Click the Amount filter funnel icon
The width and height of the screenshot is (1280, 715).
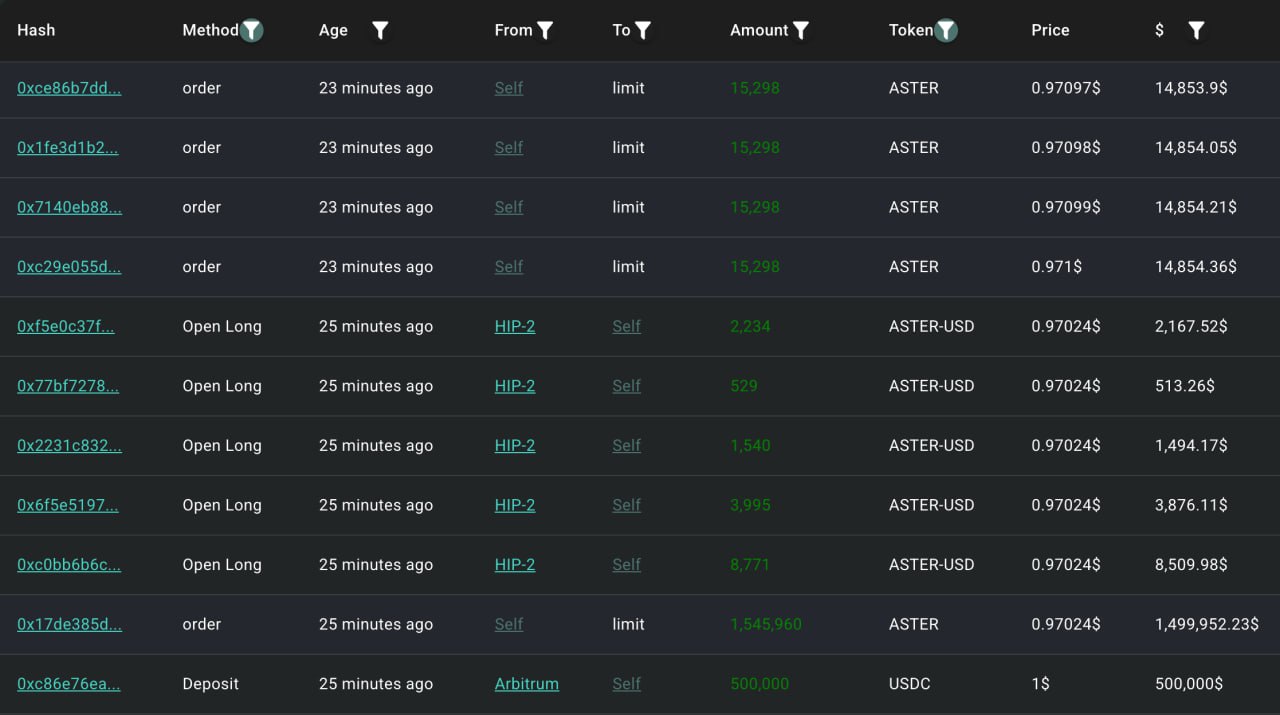tap(801, 30)
